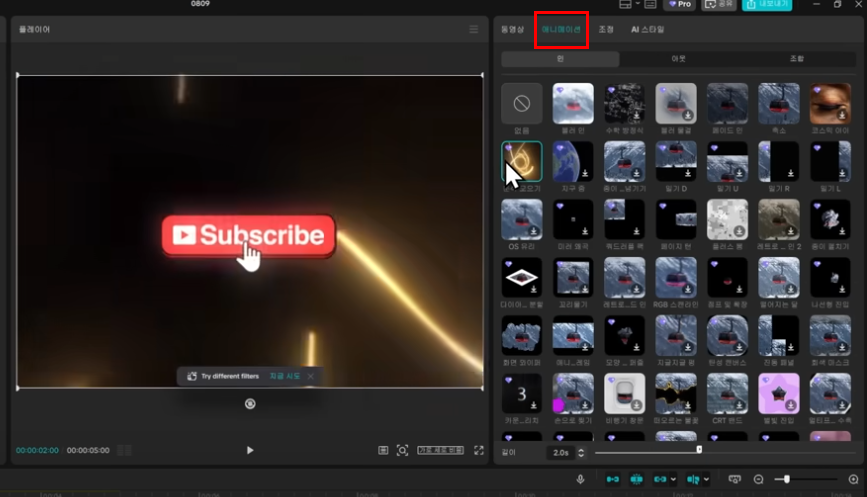Apply the 밀기 D animation

[676, 161]
